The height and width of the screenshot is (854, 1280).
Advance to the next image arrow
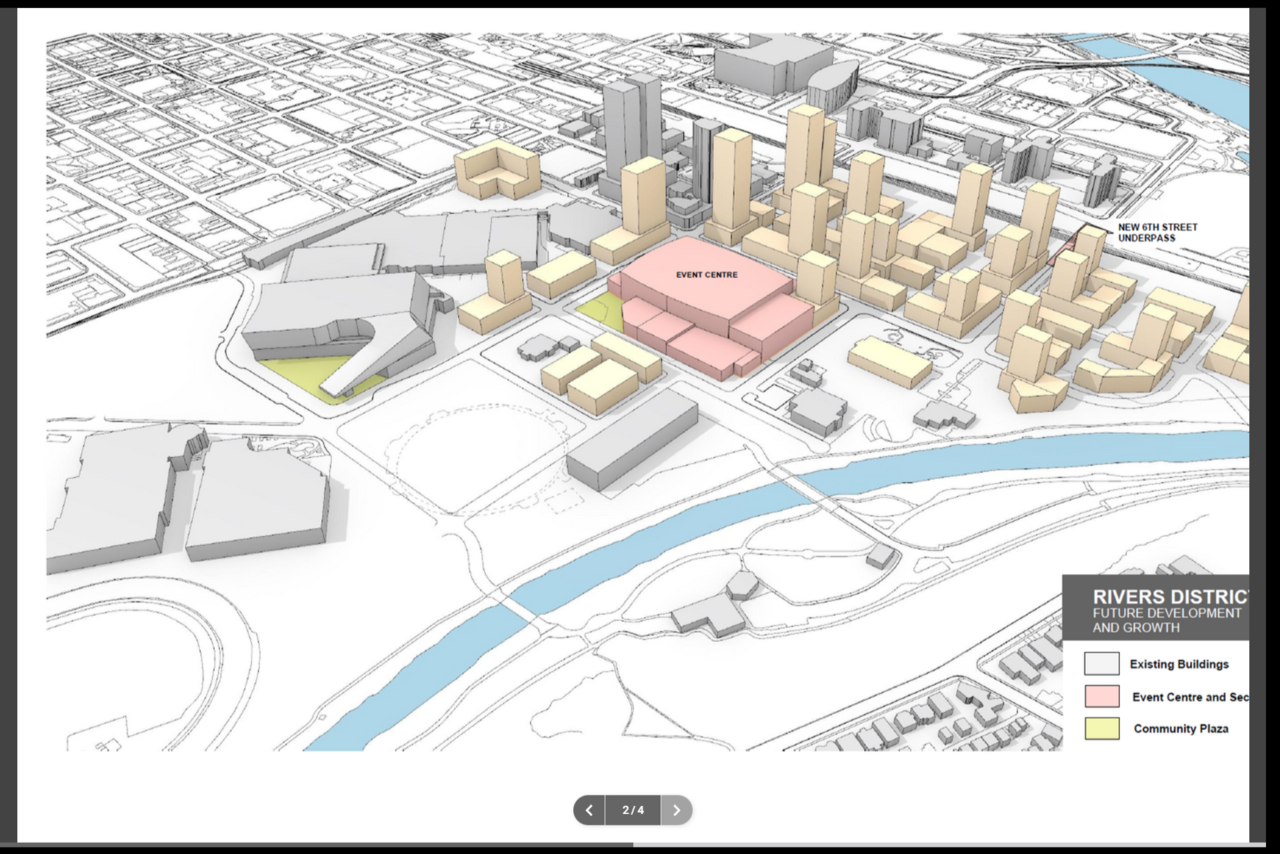(677, 810)
